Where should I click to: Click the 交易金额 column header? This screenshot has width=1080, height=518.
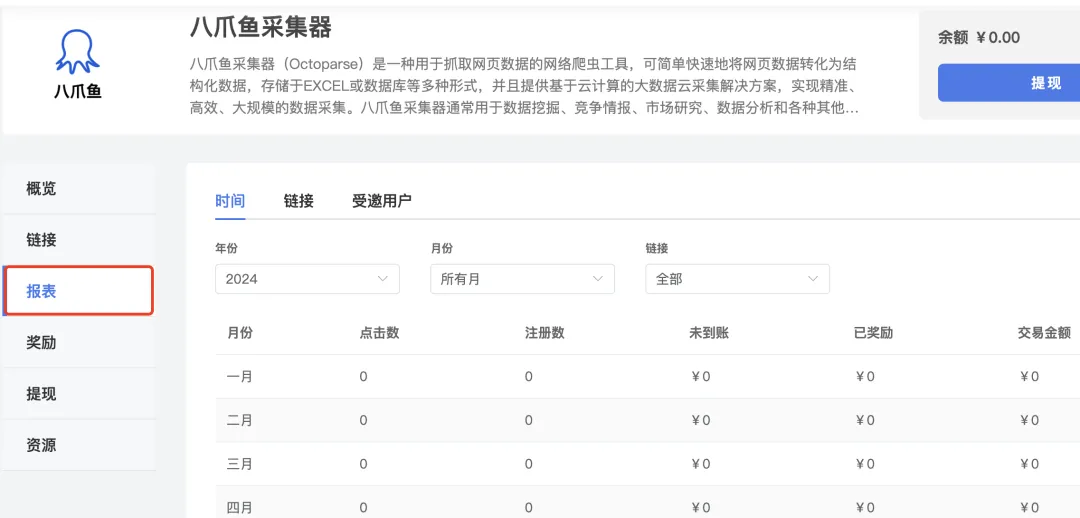[1044, 333]
